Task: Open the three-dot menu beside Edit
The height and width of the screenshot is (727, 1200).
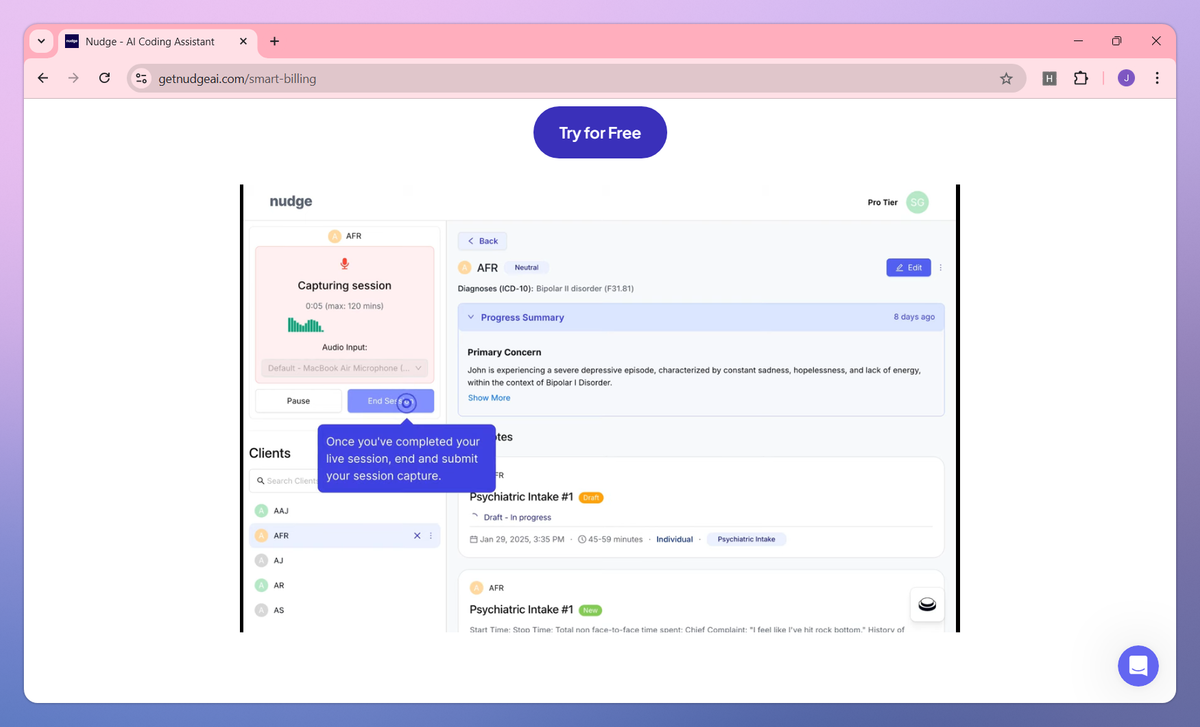Action: 940,268
